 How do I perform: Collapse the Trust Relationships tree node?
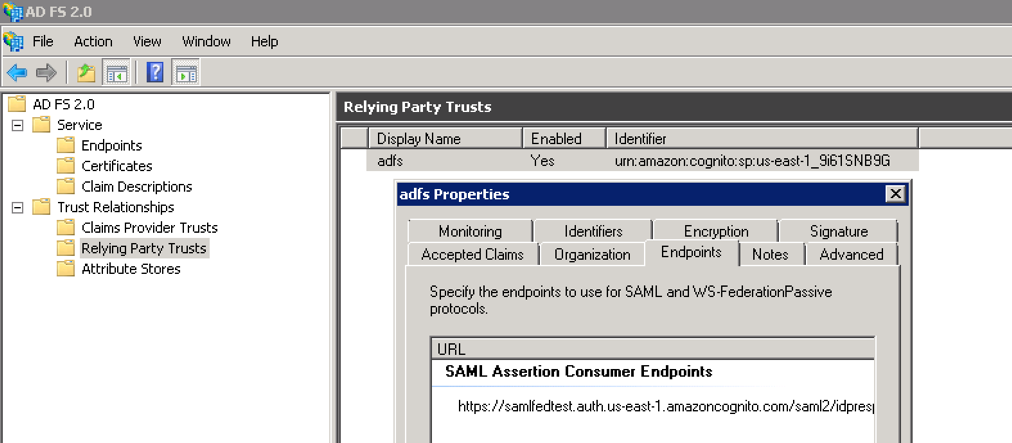17,207
